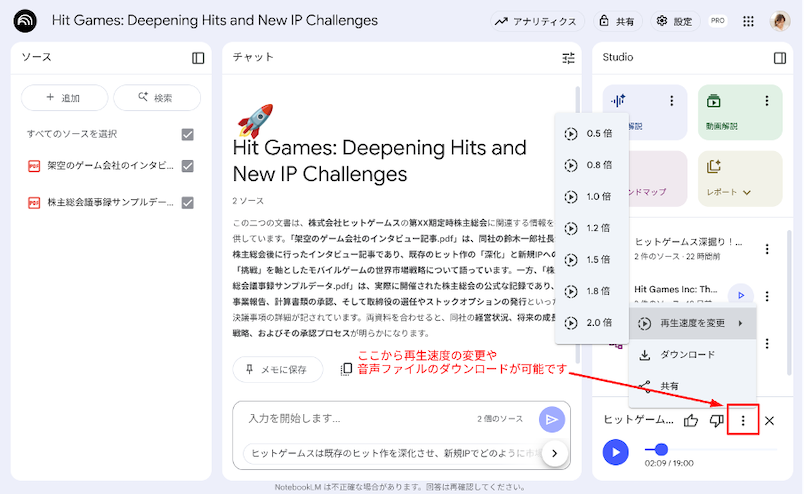
Task: Choose ダウンロード from the menu
Action: click(x=693, y=354)
